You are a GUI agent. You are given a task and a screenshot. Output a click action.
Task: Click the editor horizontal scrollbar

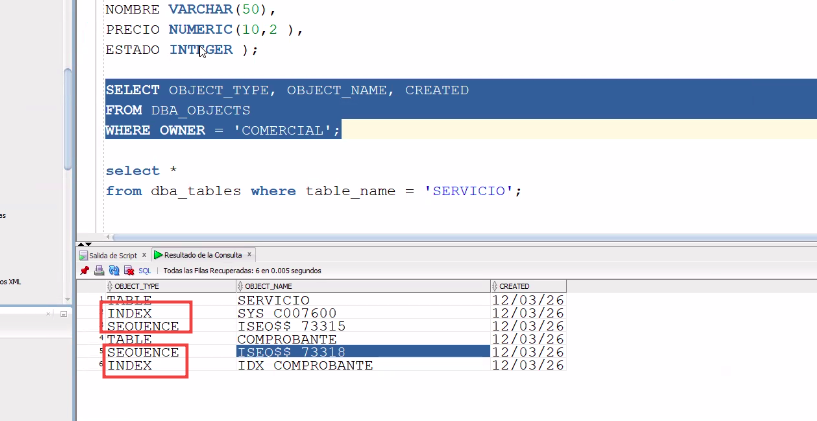pyautogui.click(x=400, y=237)
